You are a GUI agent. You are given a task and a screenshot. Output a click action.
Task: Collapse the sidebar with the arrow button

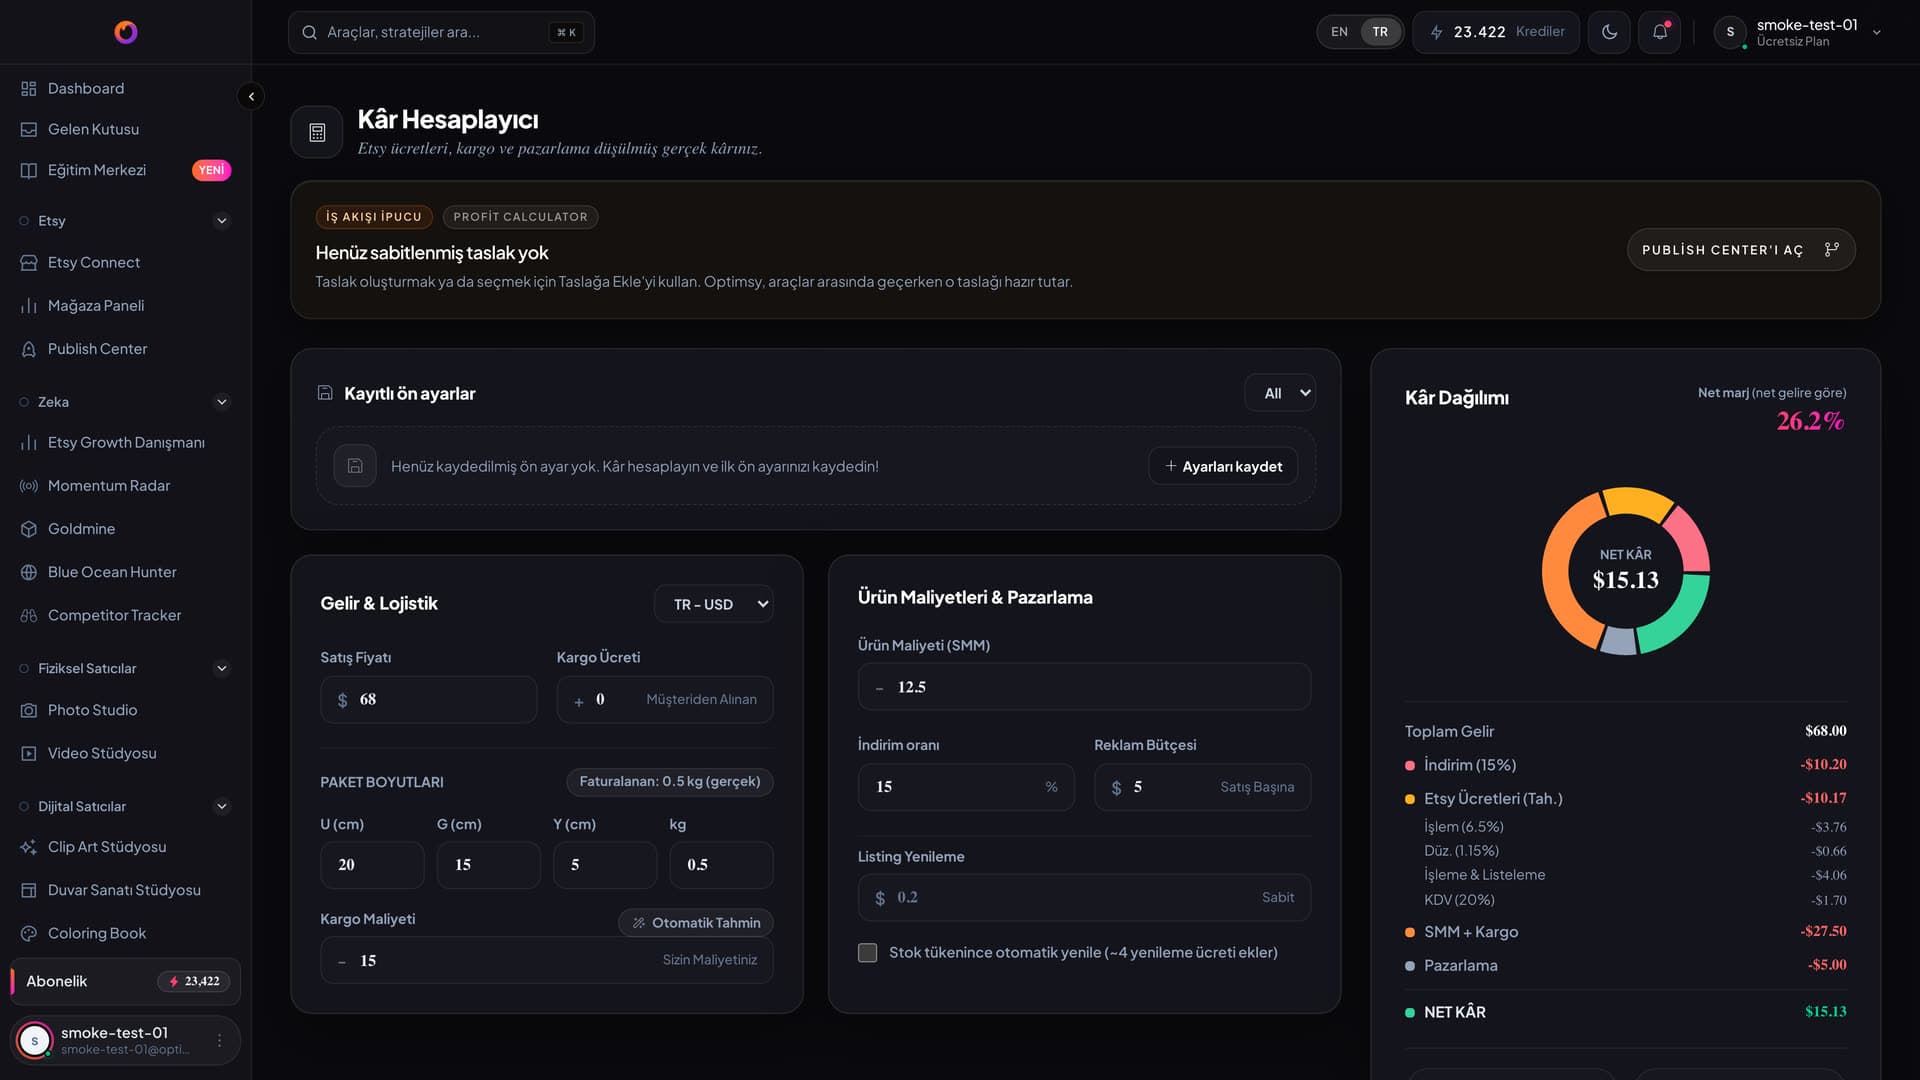point(251,96)
